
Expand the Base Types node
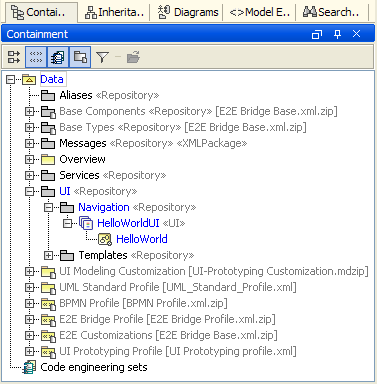click(x=30, y=127)
